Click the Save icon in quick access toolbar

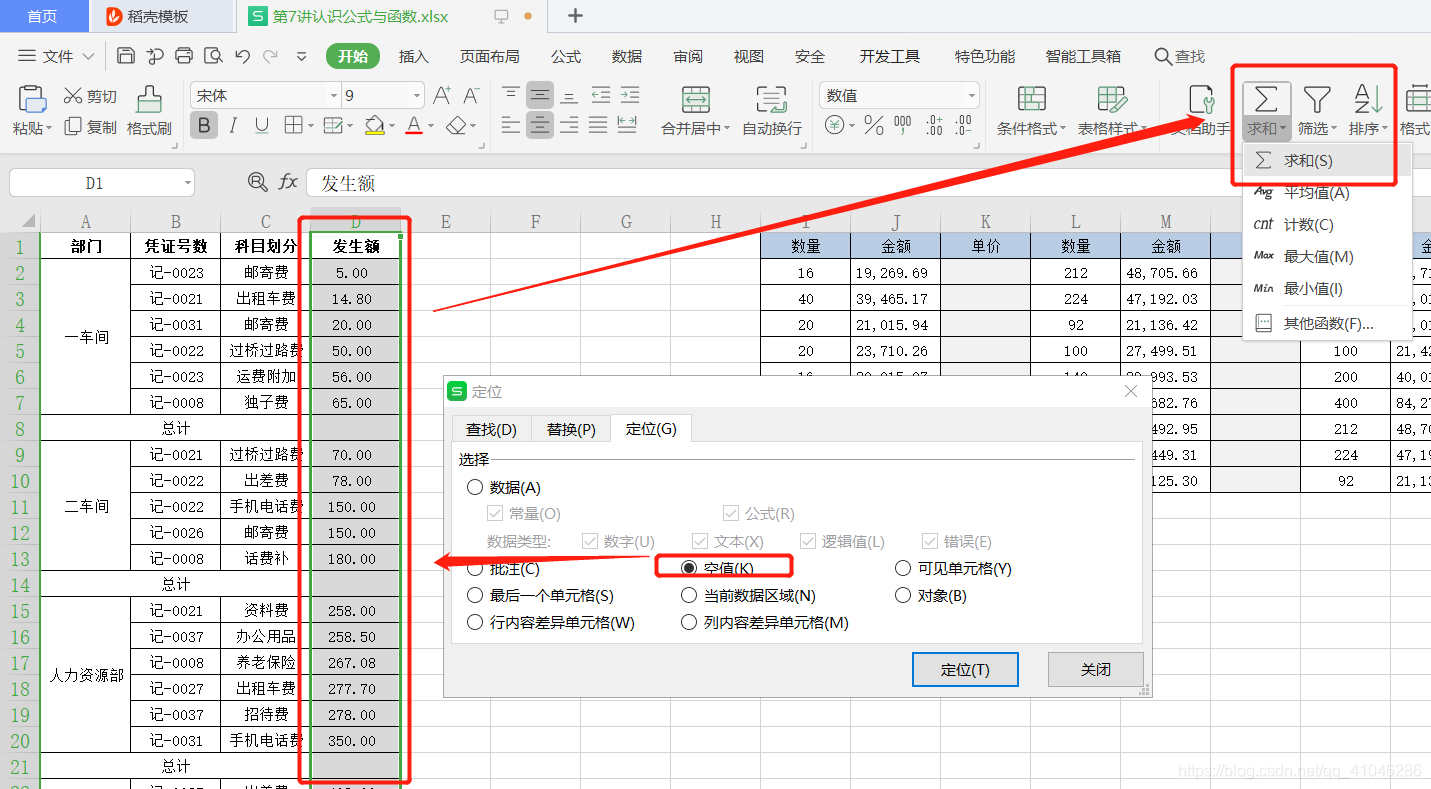[x=126, y=56]
